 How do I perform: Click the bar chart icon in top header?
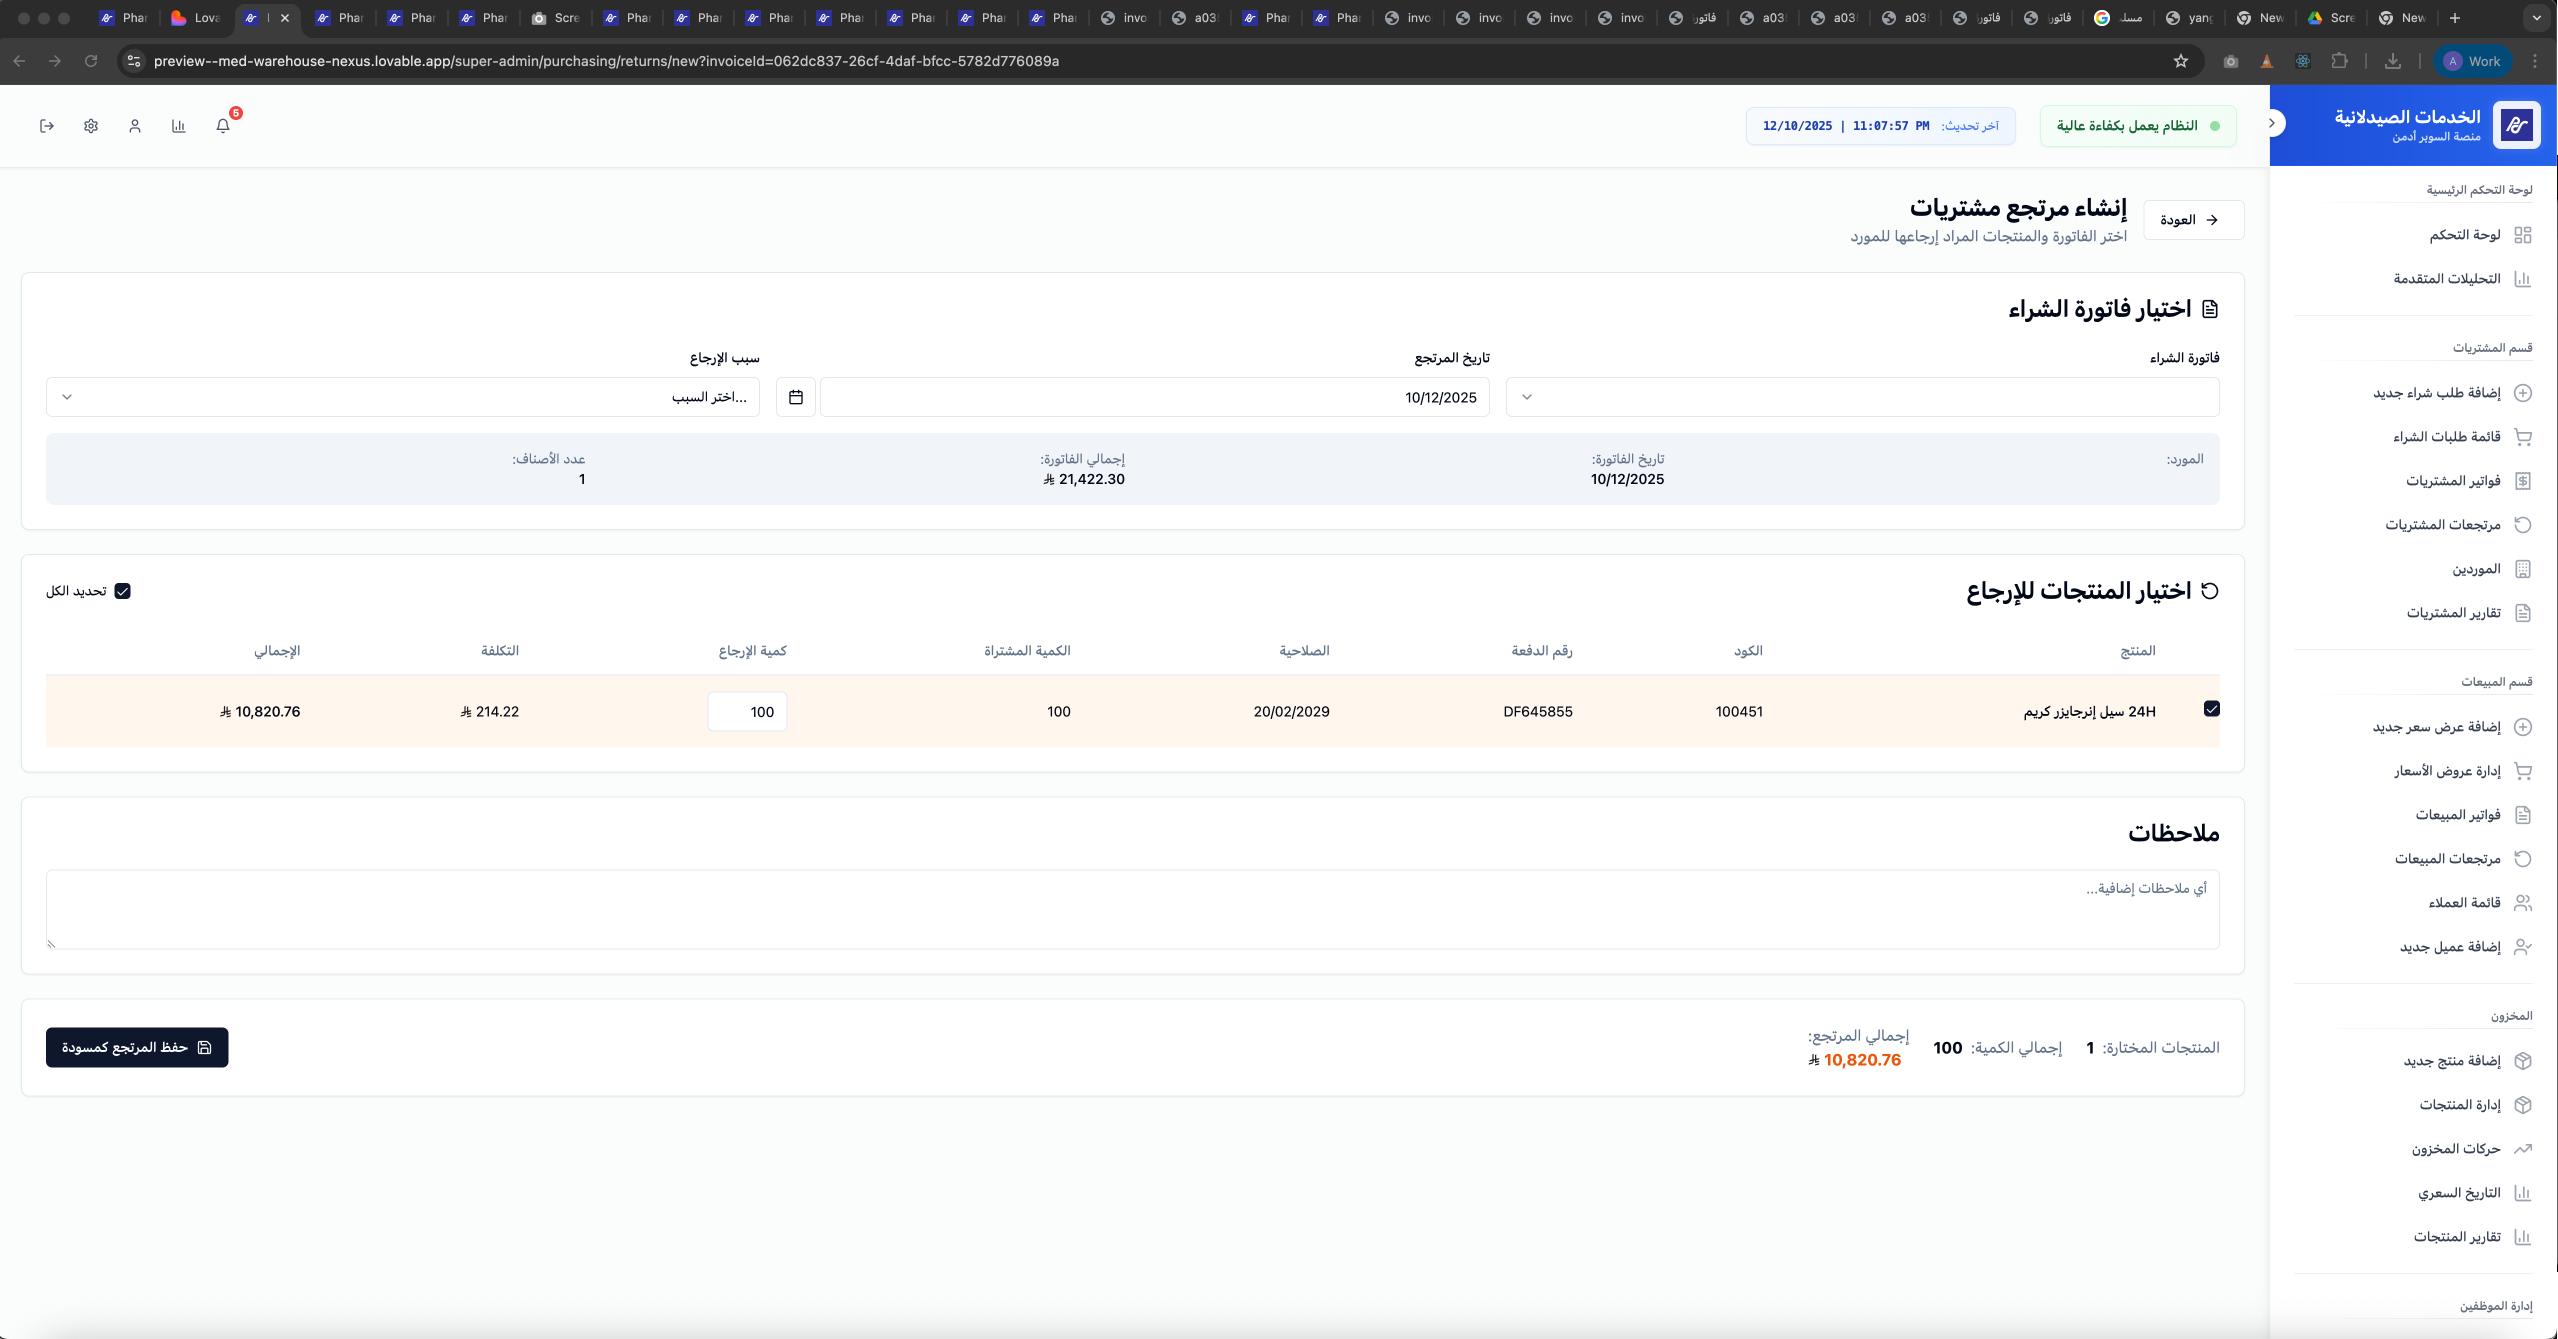coord(179,126)
